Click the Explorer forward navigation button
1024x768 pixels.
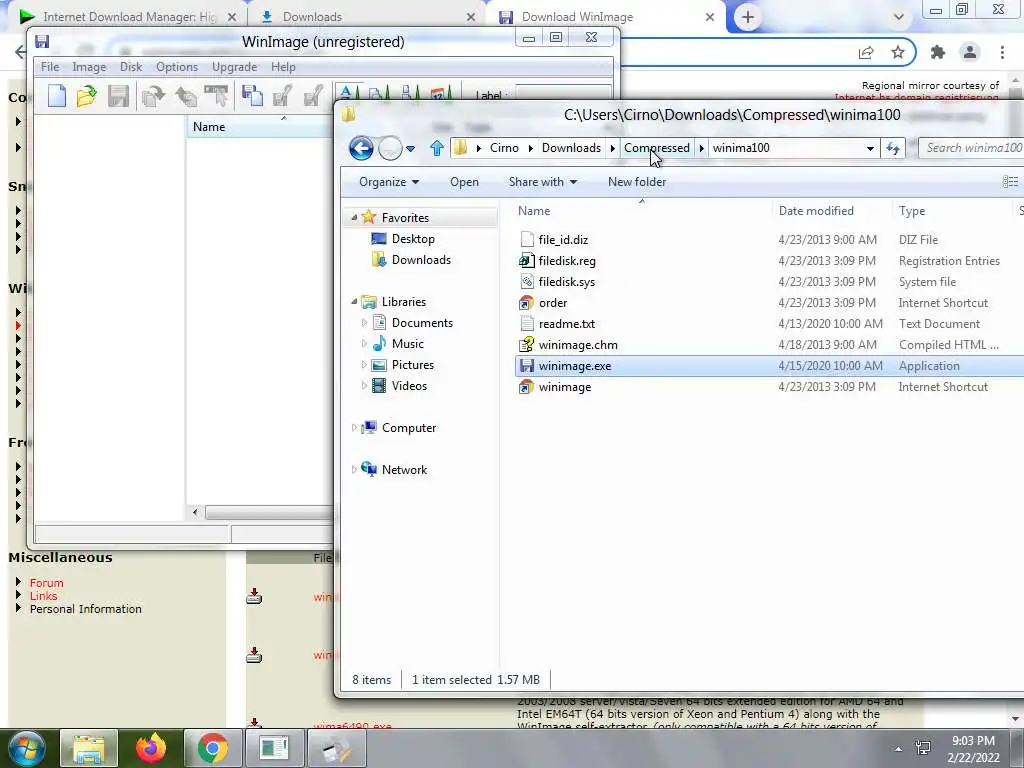[x=390, y=148]
